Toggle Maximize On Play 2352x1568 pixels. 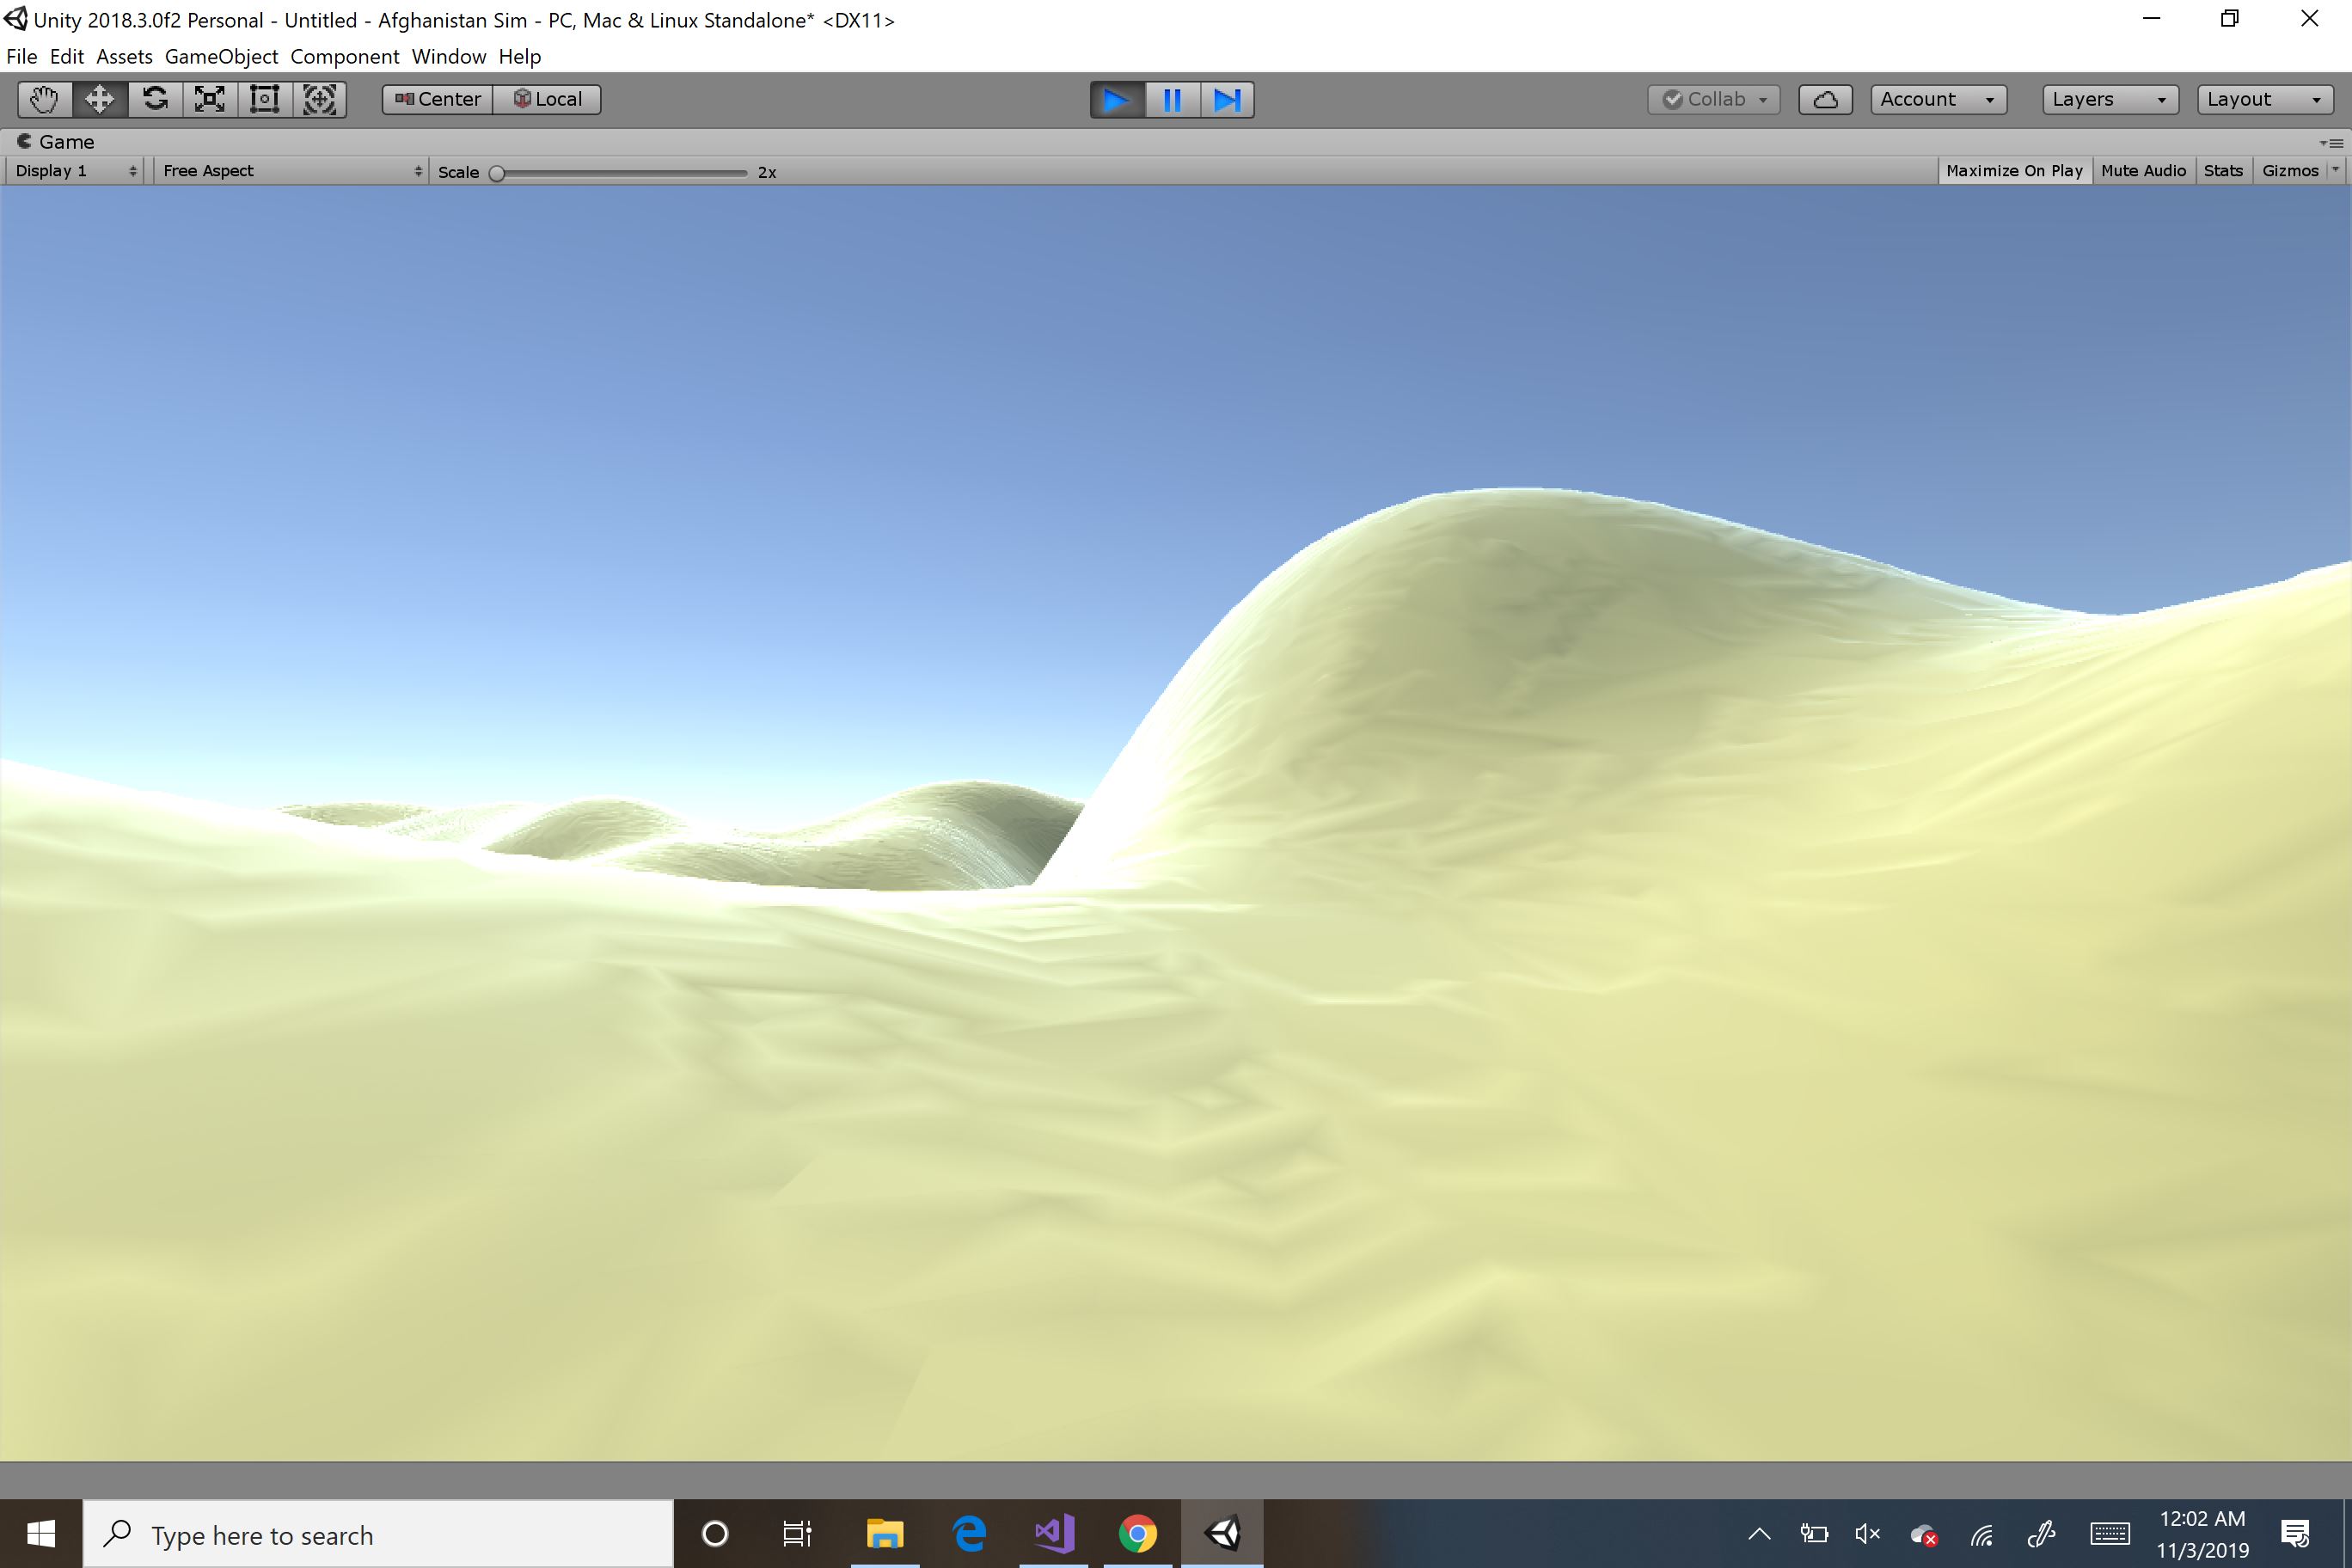point(2014,171)
